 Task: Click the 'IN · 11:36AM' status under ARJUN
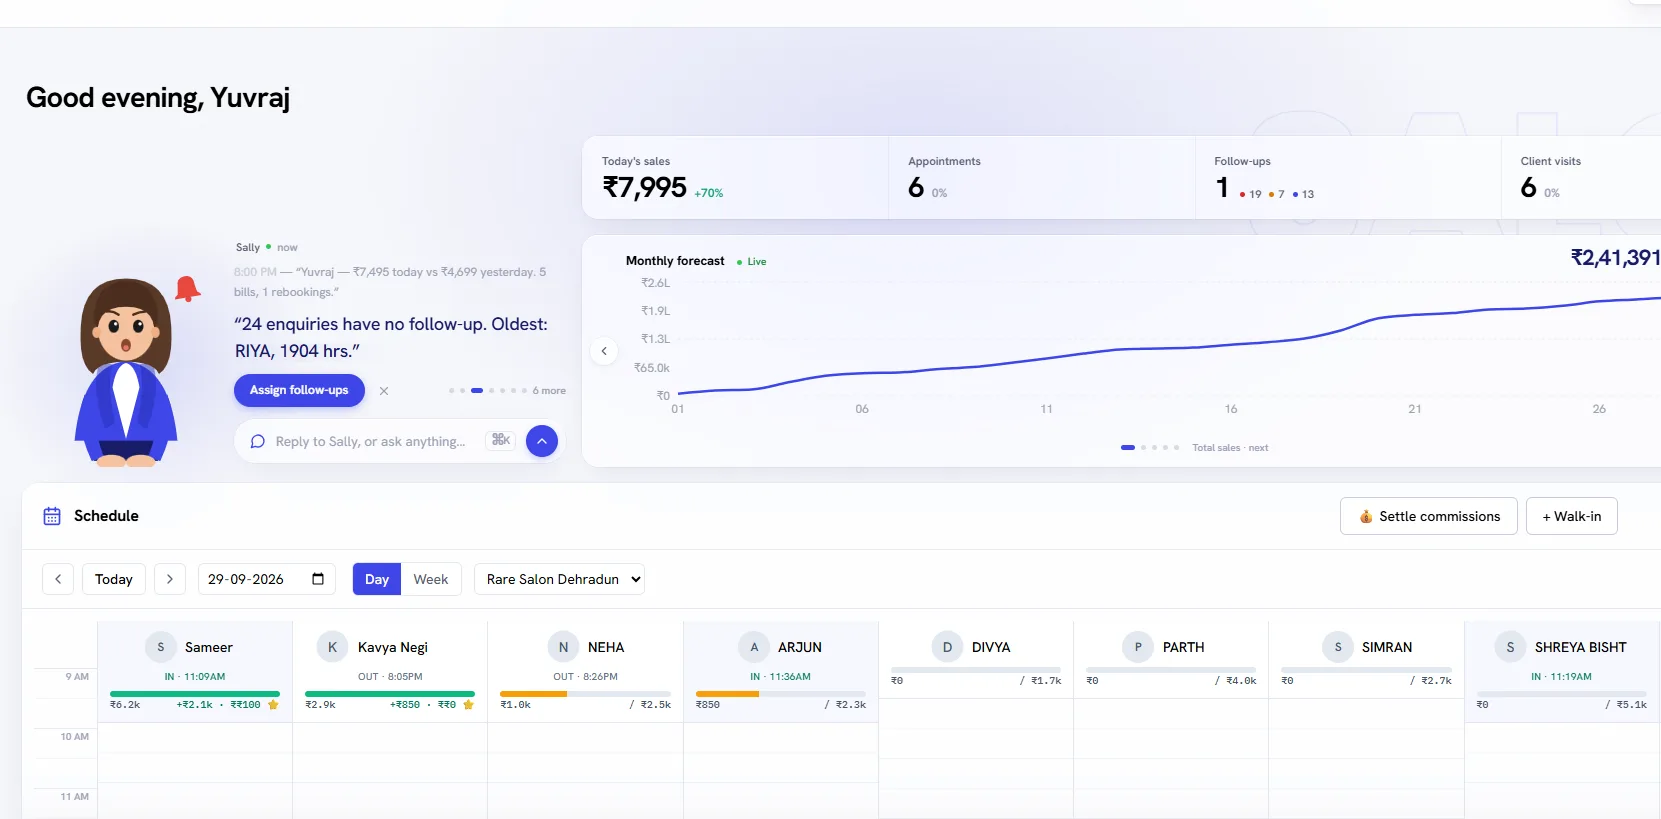pos(780,677)
